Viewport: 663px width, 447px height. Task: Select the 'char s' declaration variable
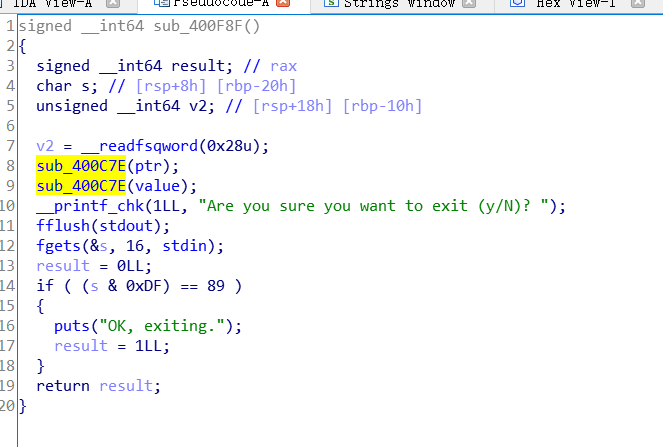[85, 86]
